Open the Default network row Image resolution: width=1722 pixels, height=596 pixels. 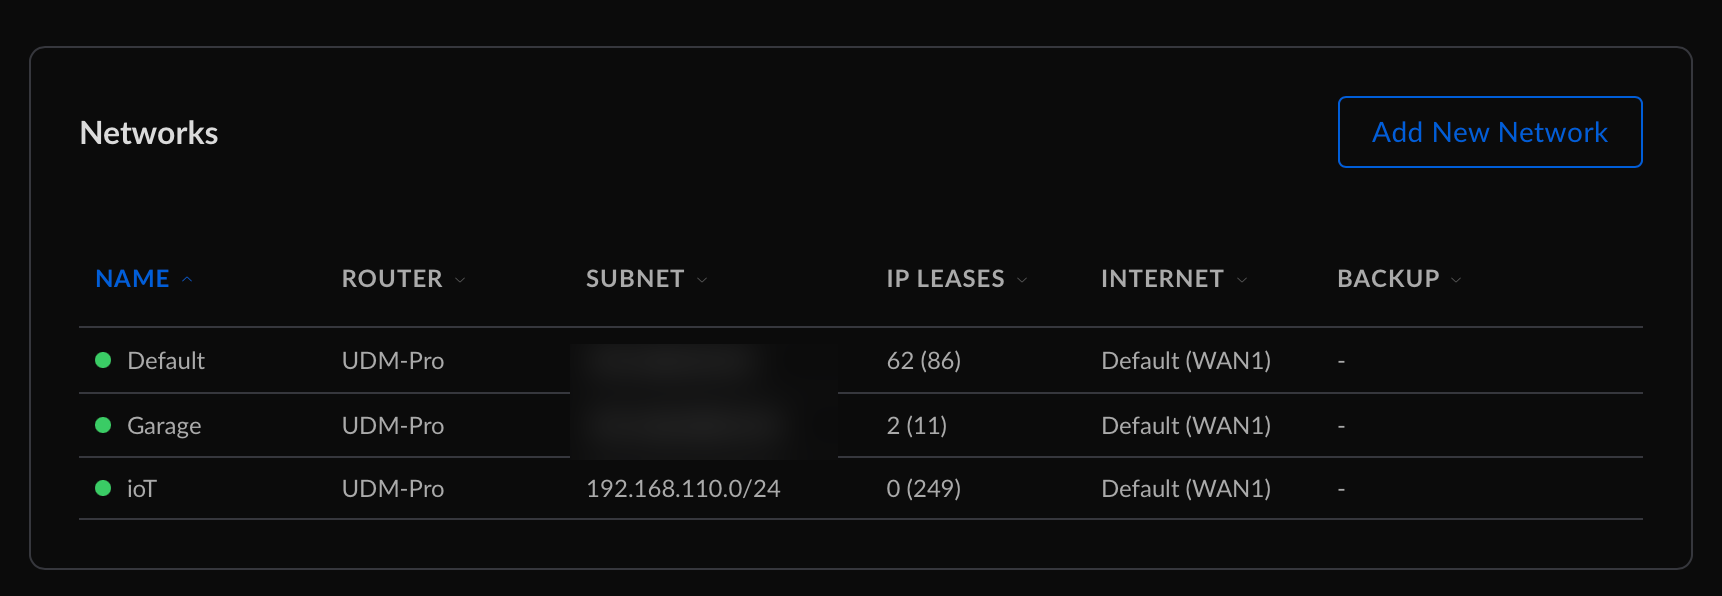coord(860,360)
